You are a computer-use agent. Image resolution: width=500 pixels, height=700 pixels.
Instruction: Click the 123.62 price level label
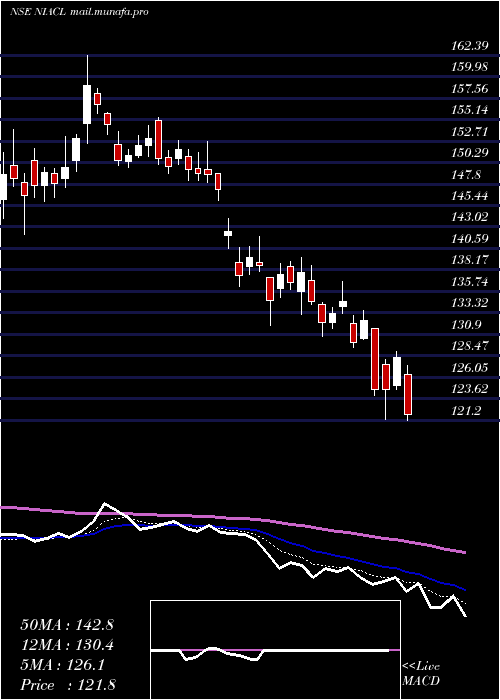[x=470, y=389]
